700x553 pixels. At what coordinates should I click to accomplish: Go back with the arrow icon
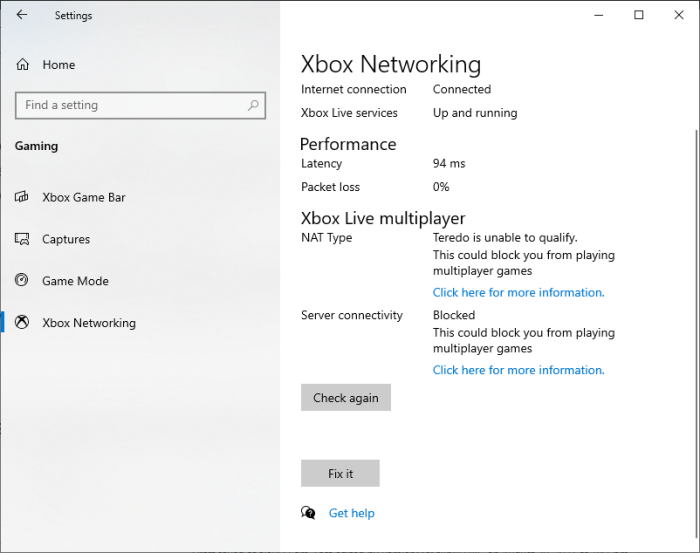pos(21,15)
